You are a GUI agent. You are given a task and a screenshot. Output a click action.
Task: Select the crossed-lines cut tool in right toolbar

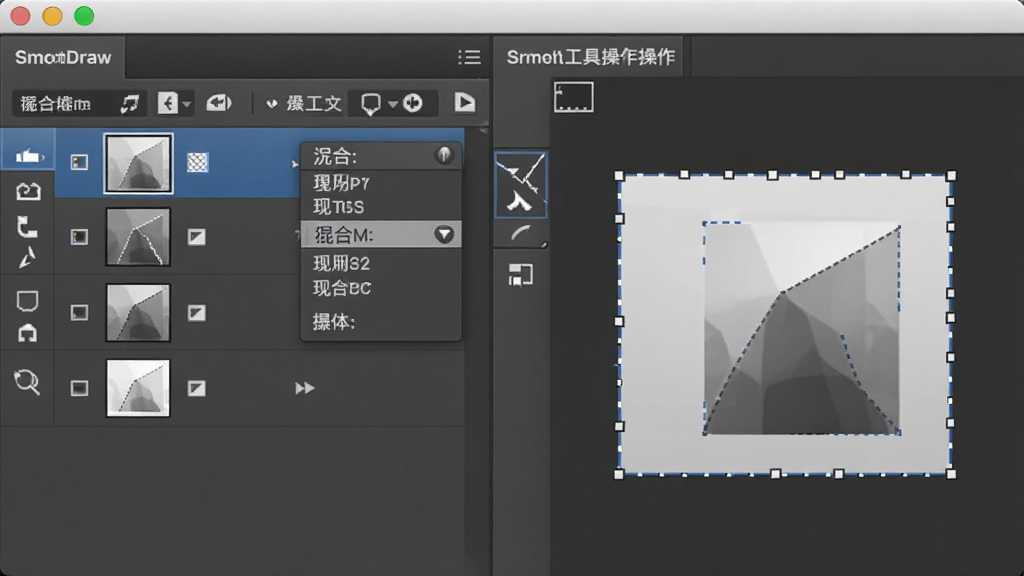(x=520, y=173)
